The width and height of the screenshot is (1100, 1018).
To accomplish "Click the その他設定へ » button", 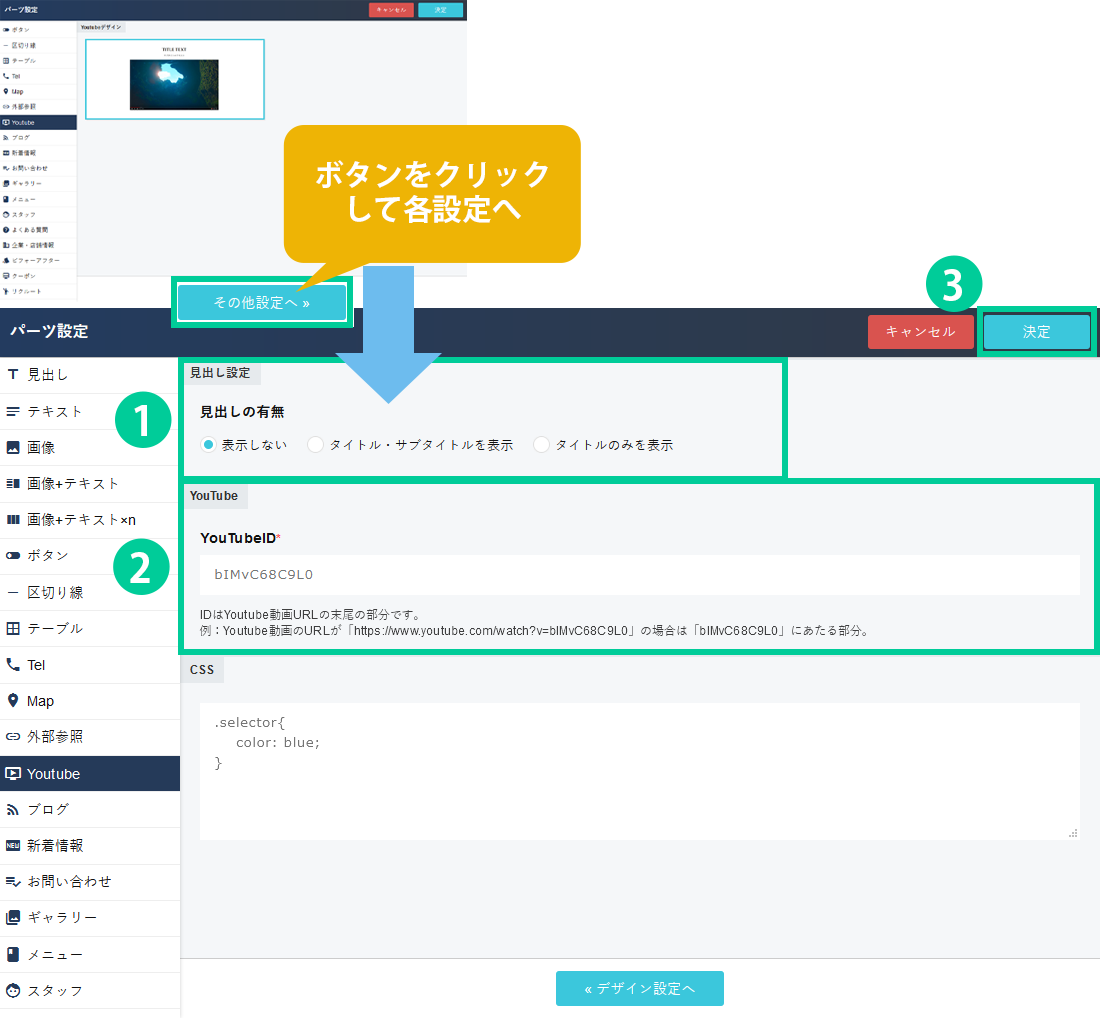I will click(262, 302).
